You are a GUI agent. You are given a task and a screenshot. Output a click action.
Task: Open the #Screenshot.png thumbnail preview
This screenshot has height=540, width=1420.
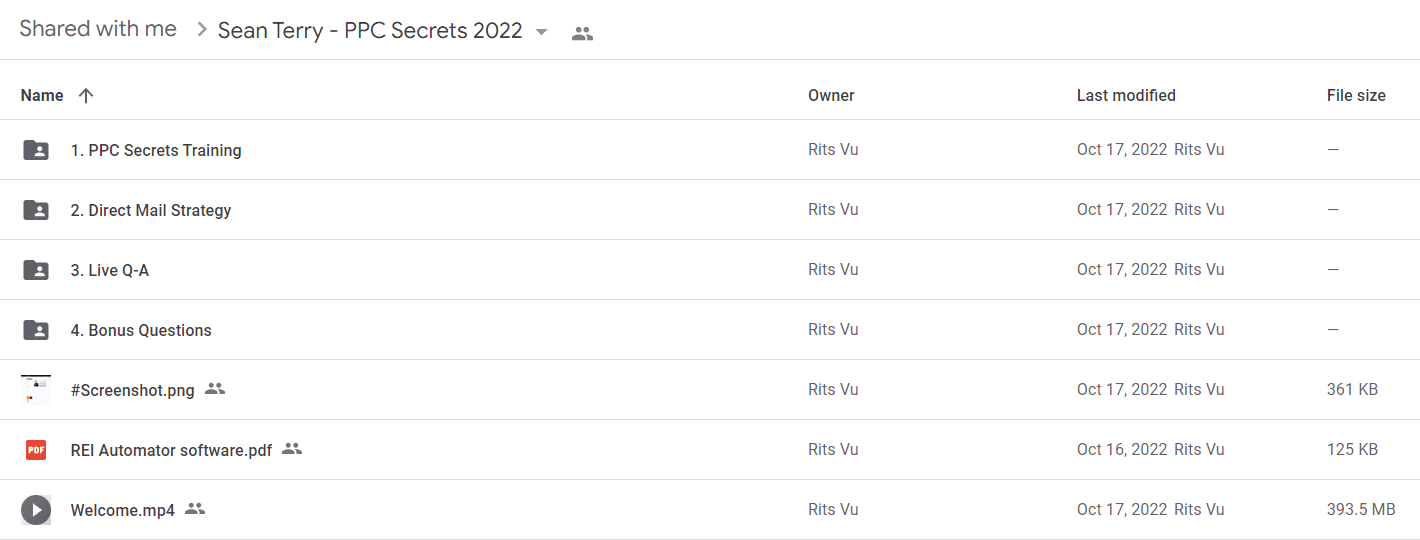(36, 390)
